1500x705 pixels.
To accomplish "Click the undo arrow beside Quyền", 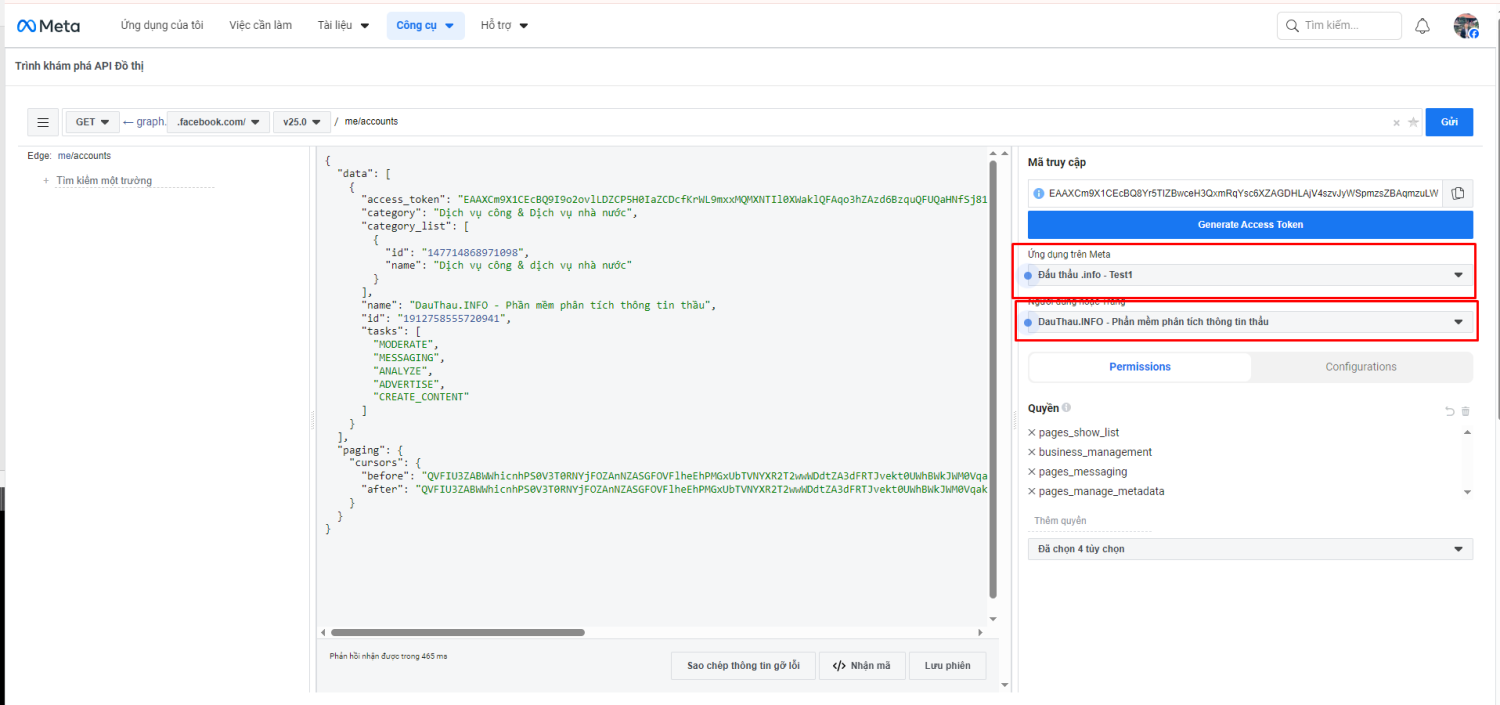I will tap(1449, 411).
